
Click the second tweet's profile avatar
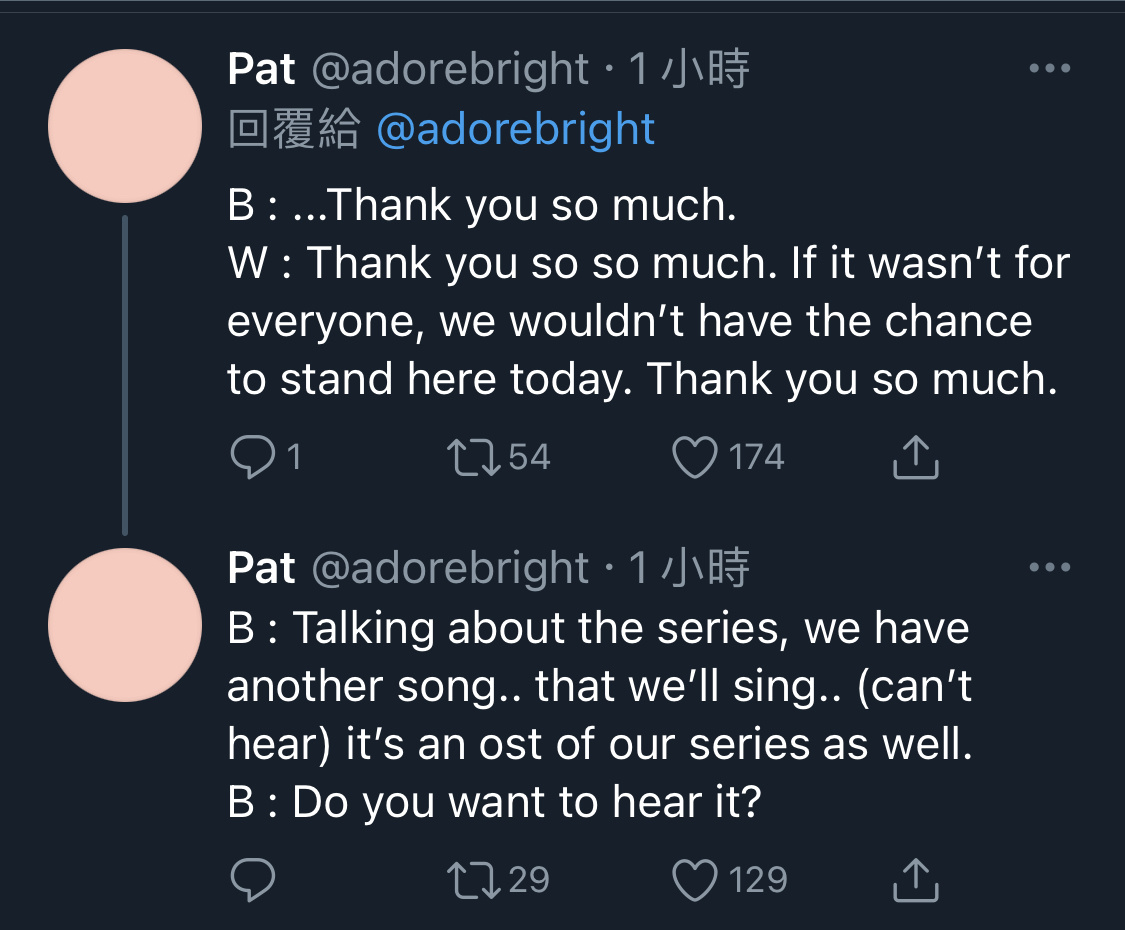point(125,625)
